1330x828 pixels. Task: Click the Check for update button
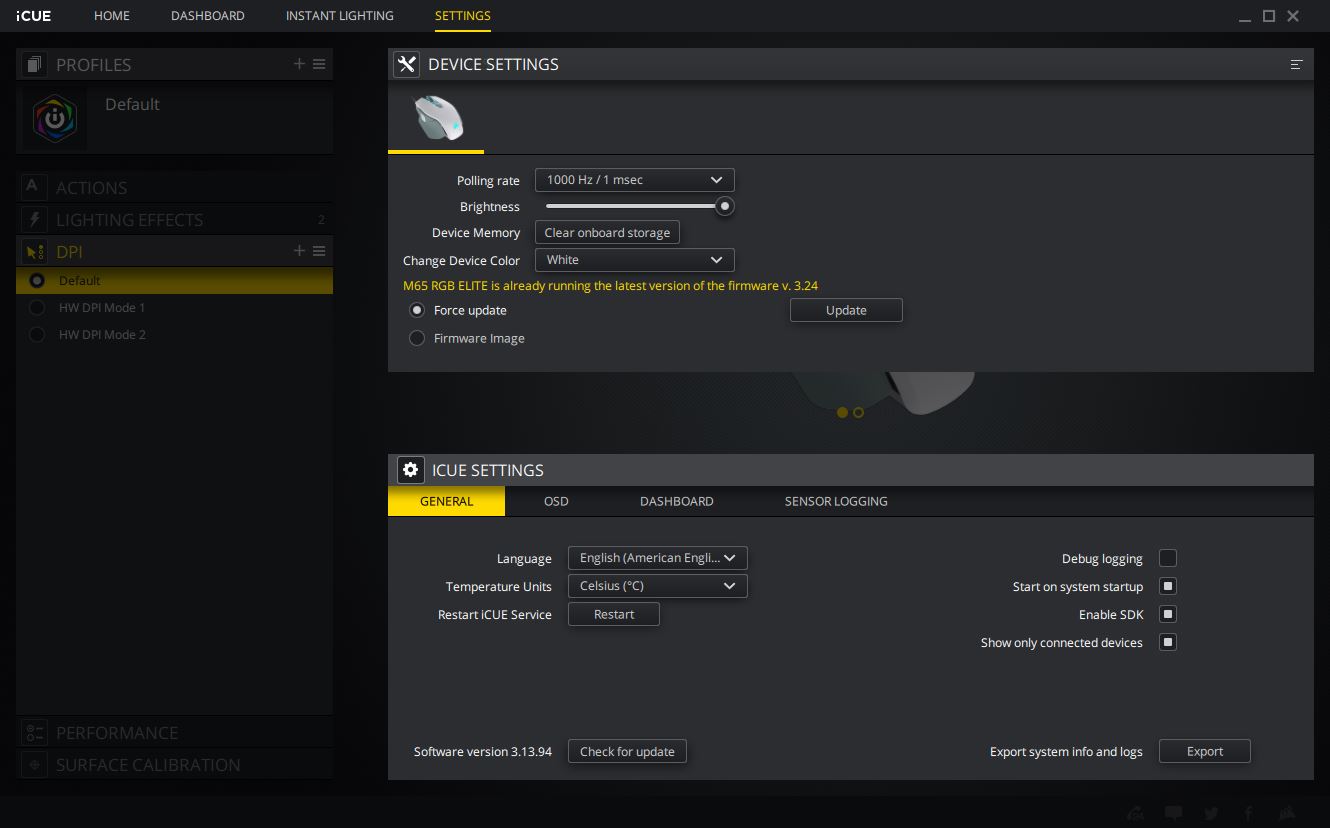point(627,751)
